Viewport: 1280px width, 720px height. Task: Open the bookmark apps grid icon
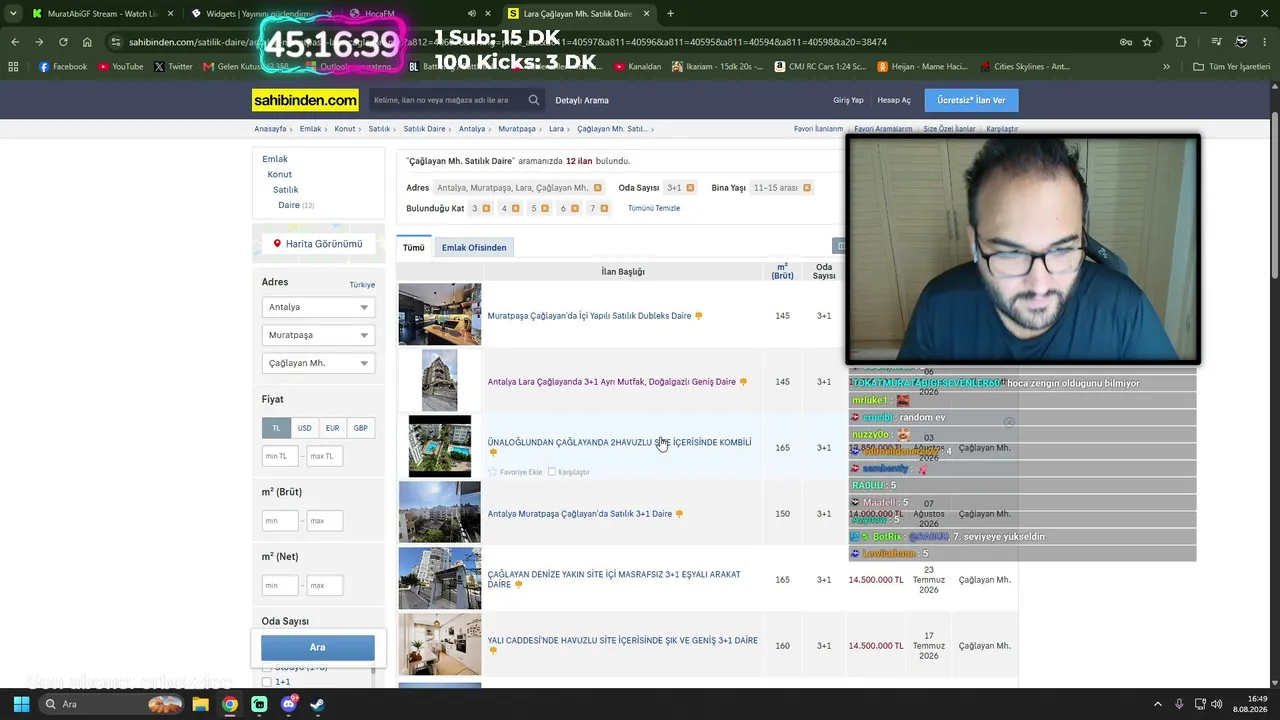[x=13, y=67]
